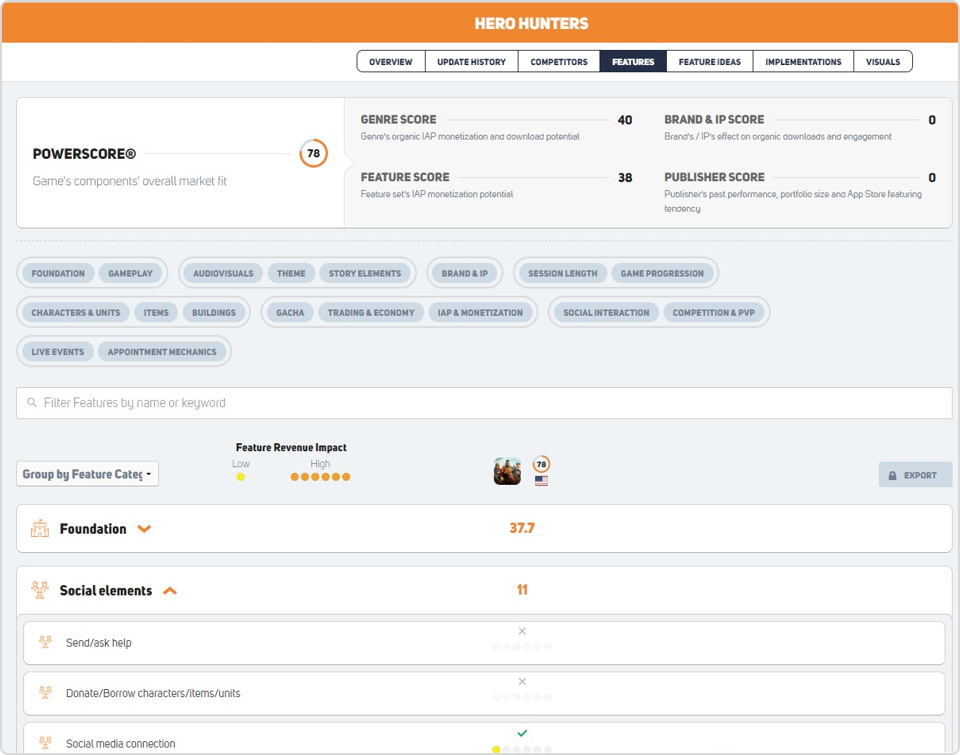This screenshot has width=960, height=755.
Task: Click the X mark on Donate/Borrow row
Action: tap(522, 682)
